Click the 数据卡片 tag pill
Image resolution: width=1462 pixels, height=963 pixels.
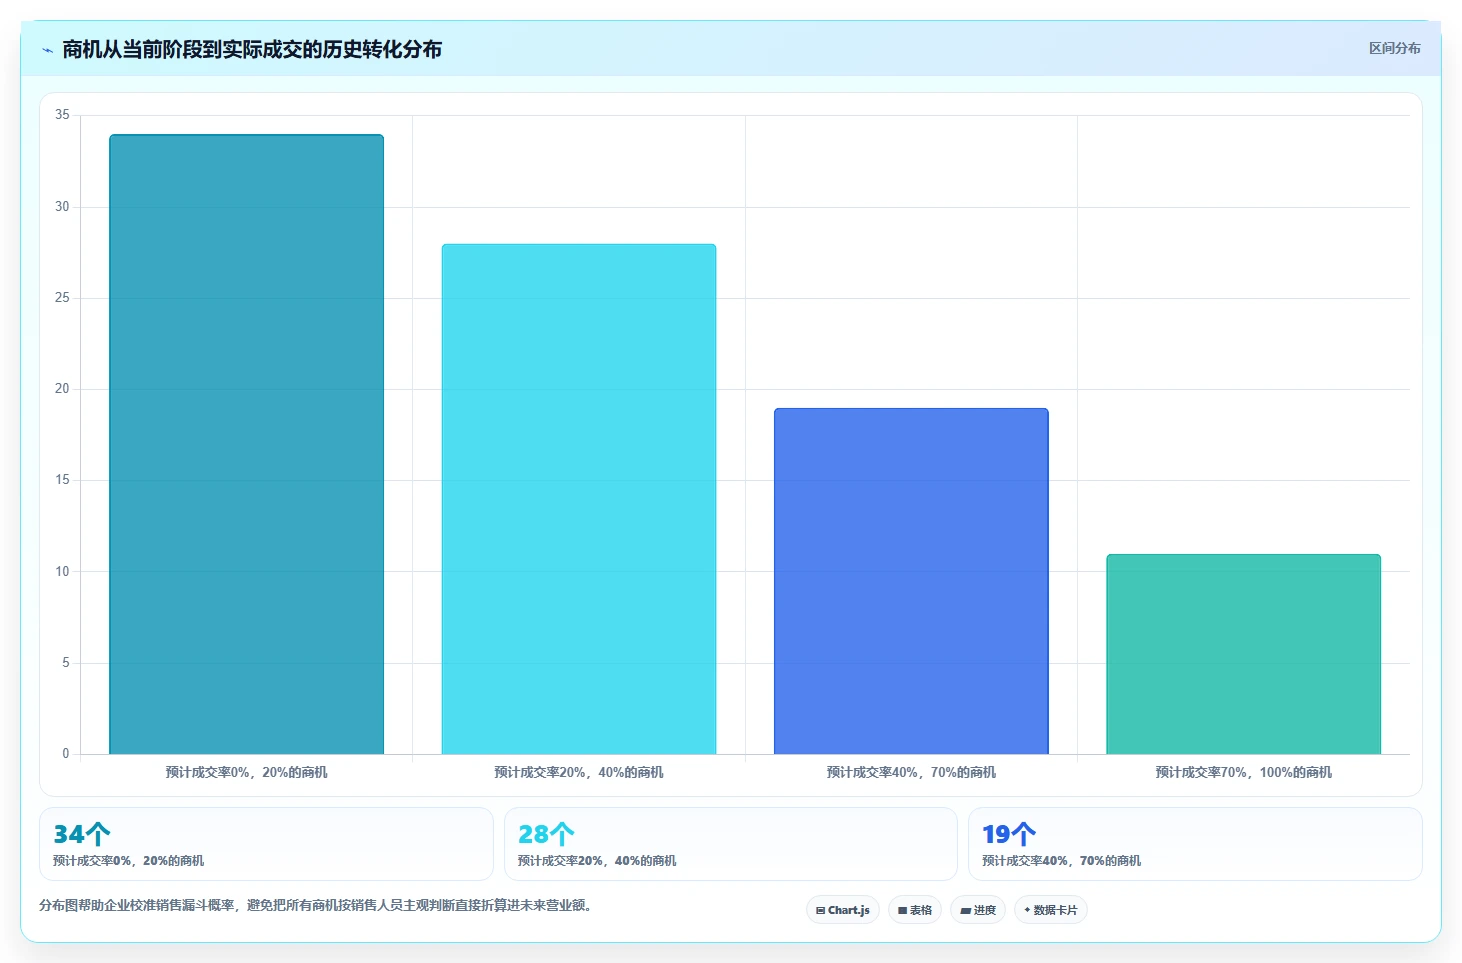coord(1051,910)
